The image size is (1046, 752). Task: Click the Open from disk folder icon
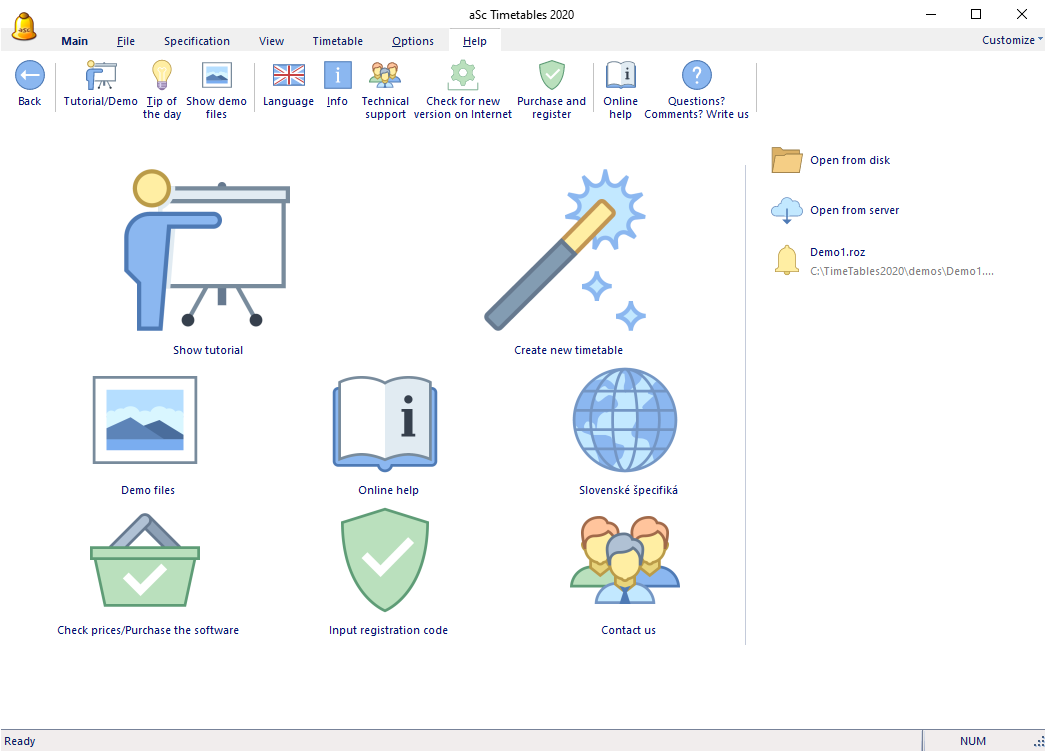coord(787,160)
